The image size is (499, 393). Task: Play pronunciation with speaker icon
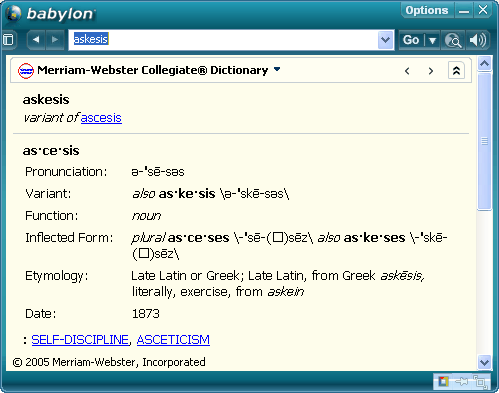point(478,40)
